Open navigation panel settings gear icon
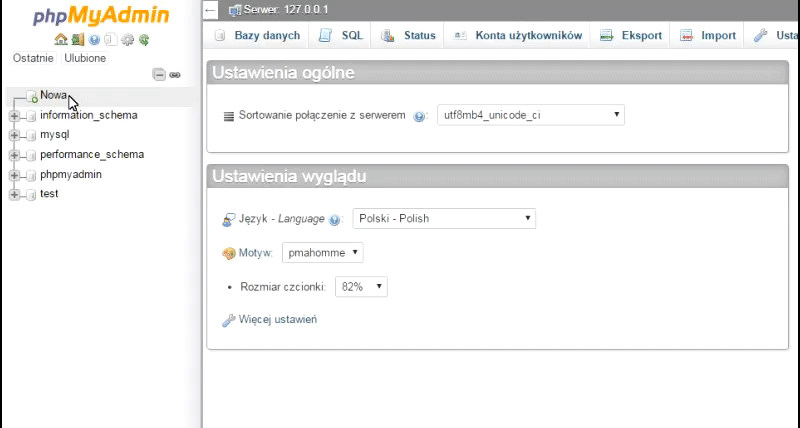This screenshot has height=428, width=800. (x=128, y=39)
